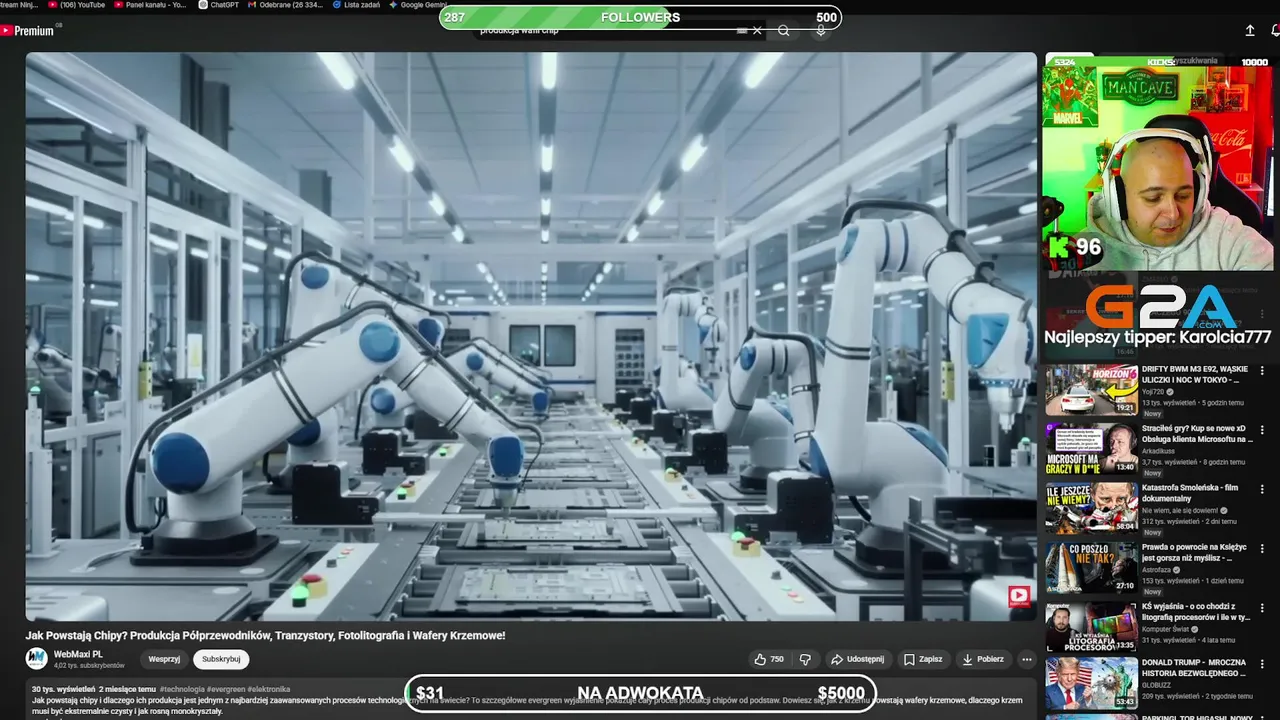This screenshot has width=1280, height=720.
Task: Switch to the (106) YouTube browser tab
Action: (77, 5)
